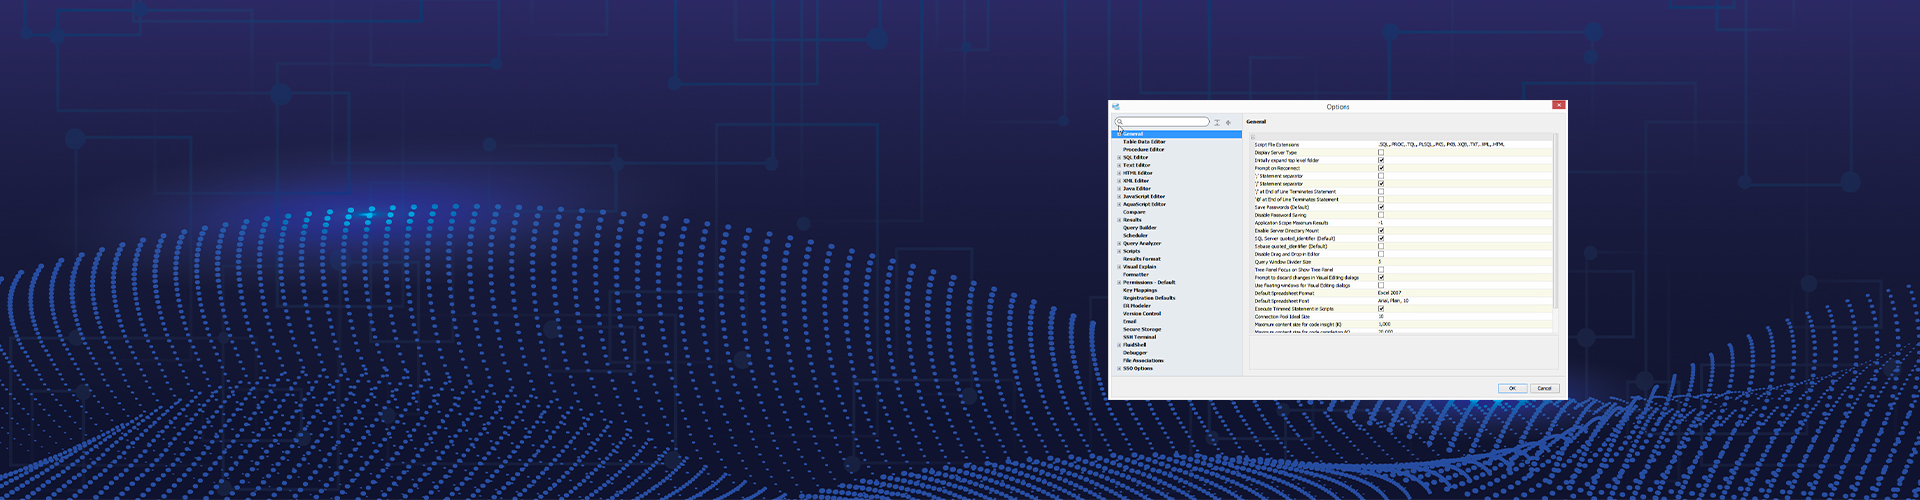This screenshot has height=500, width=1920.
Task: Click the OK button
Action: click(x=1512, y=388)
